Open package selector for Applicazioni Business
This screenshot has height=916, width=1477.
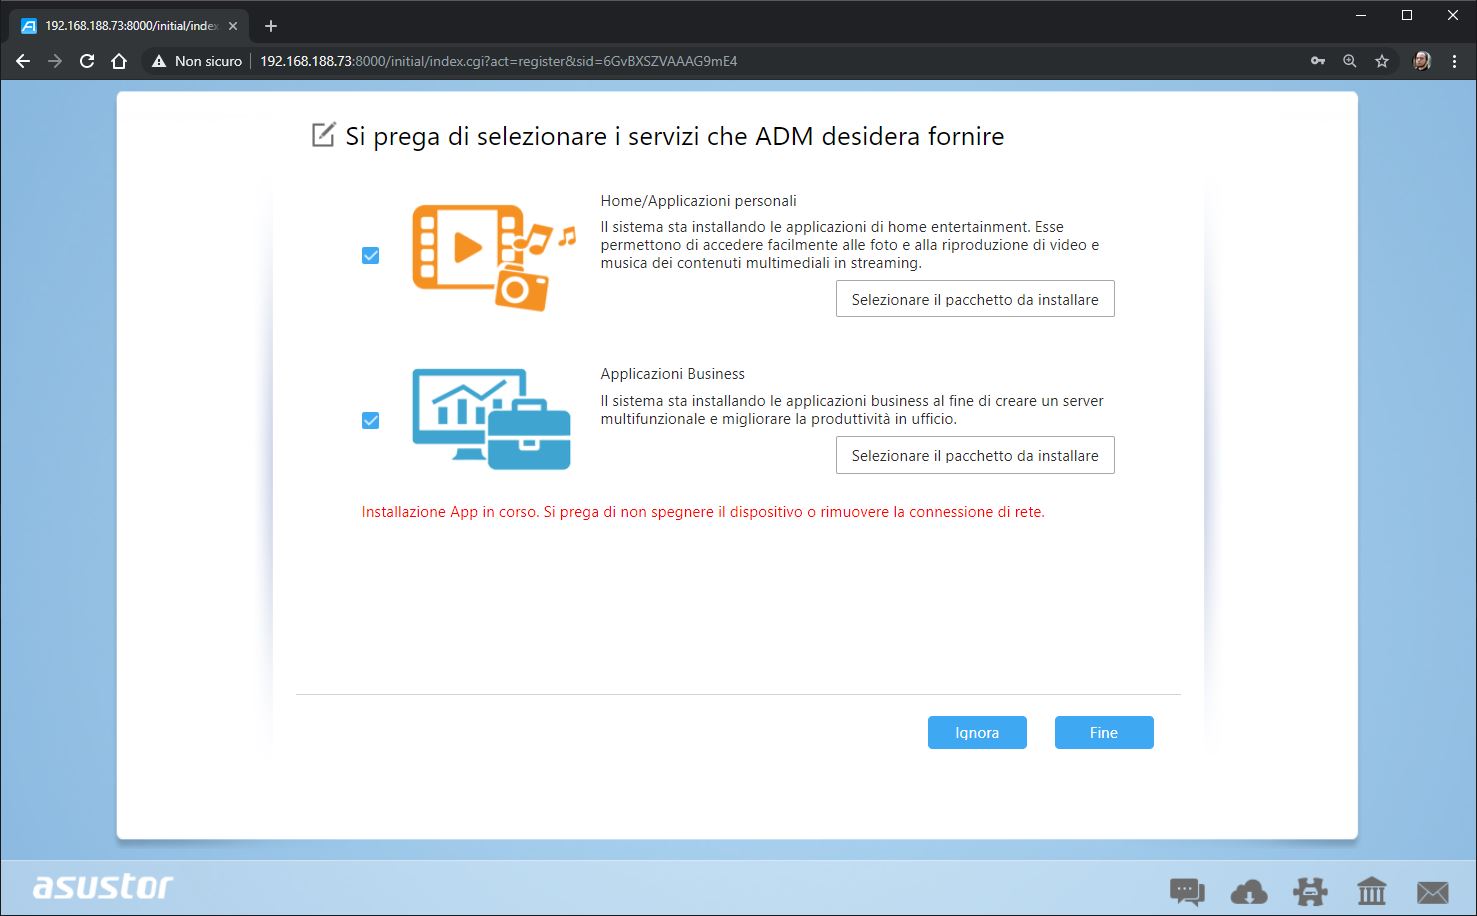click(x=974, y=456)
